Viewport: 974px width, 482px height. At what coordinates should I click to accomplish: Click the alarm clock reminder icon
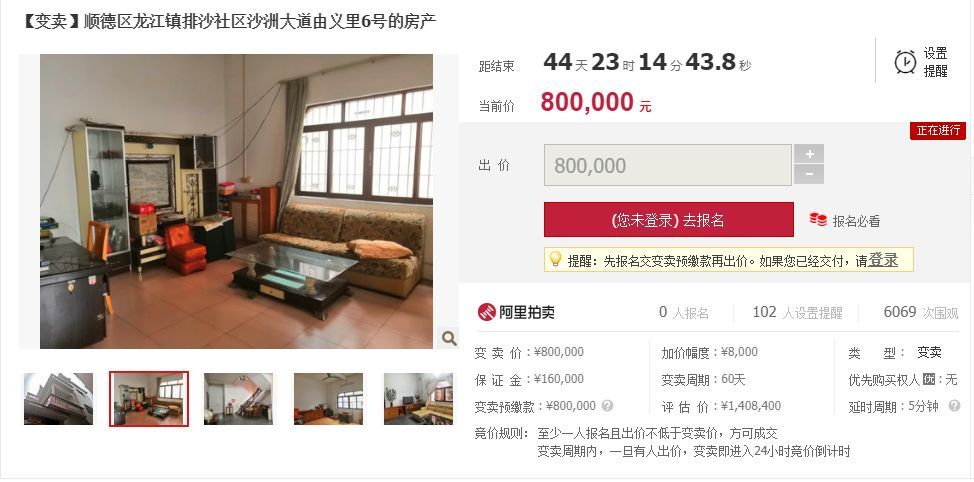(x=905, y=62)
